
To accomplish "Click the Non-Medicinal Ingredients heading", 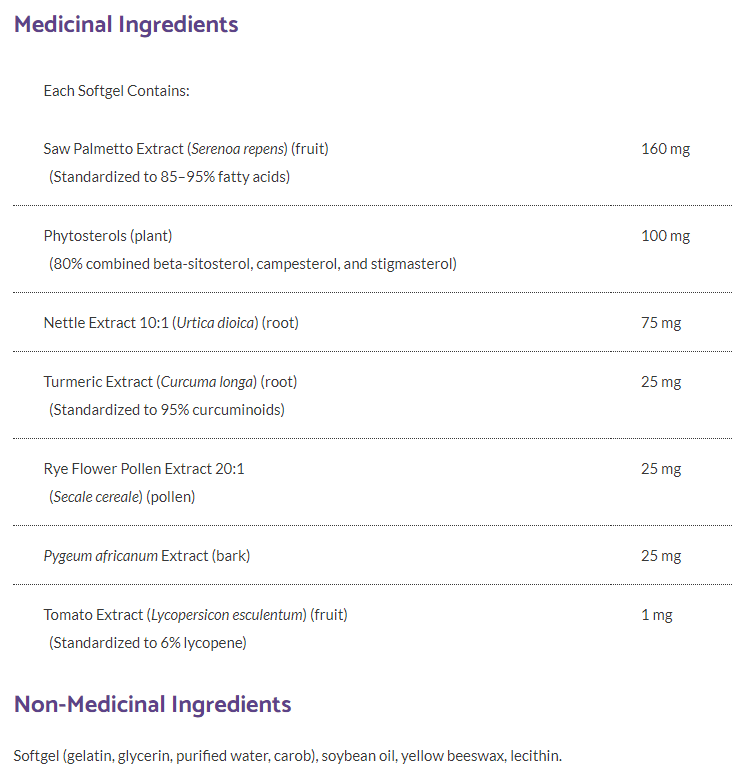I will point(153,704).
